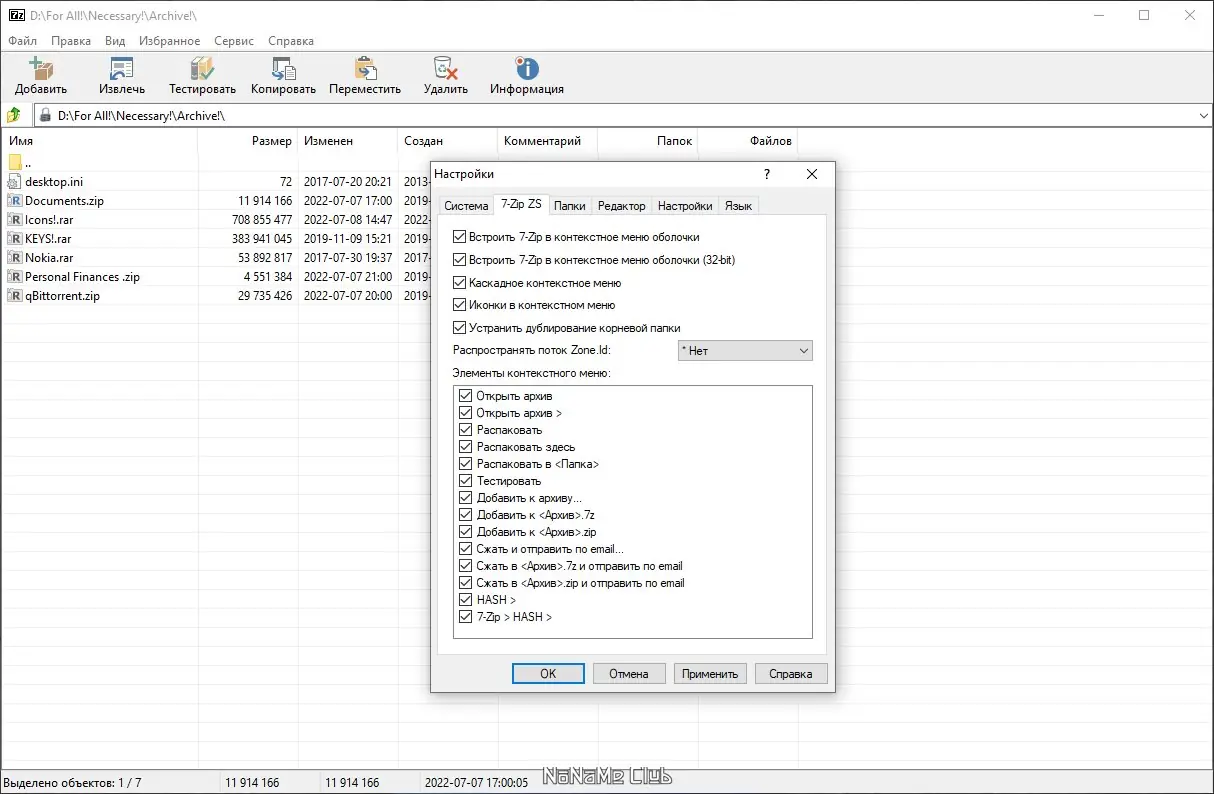
Task: Click the Применить button
Action: (710, 674)
